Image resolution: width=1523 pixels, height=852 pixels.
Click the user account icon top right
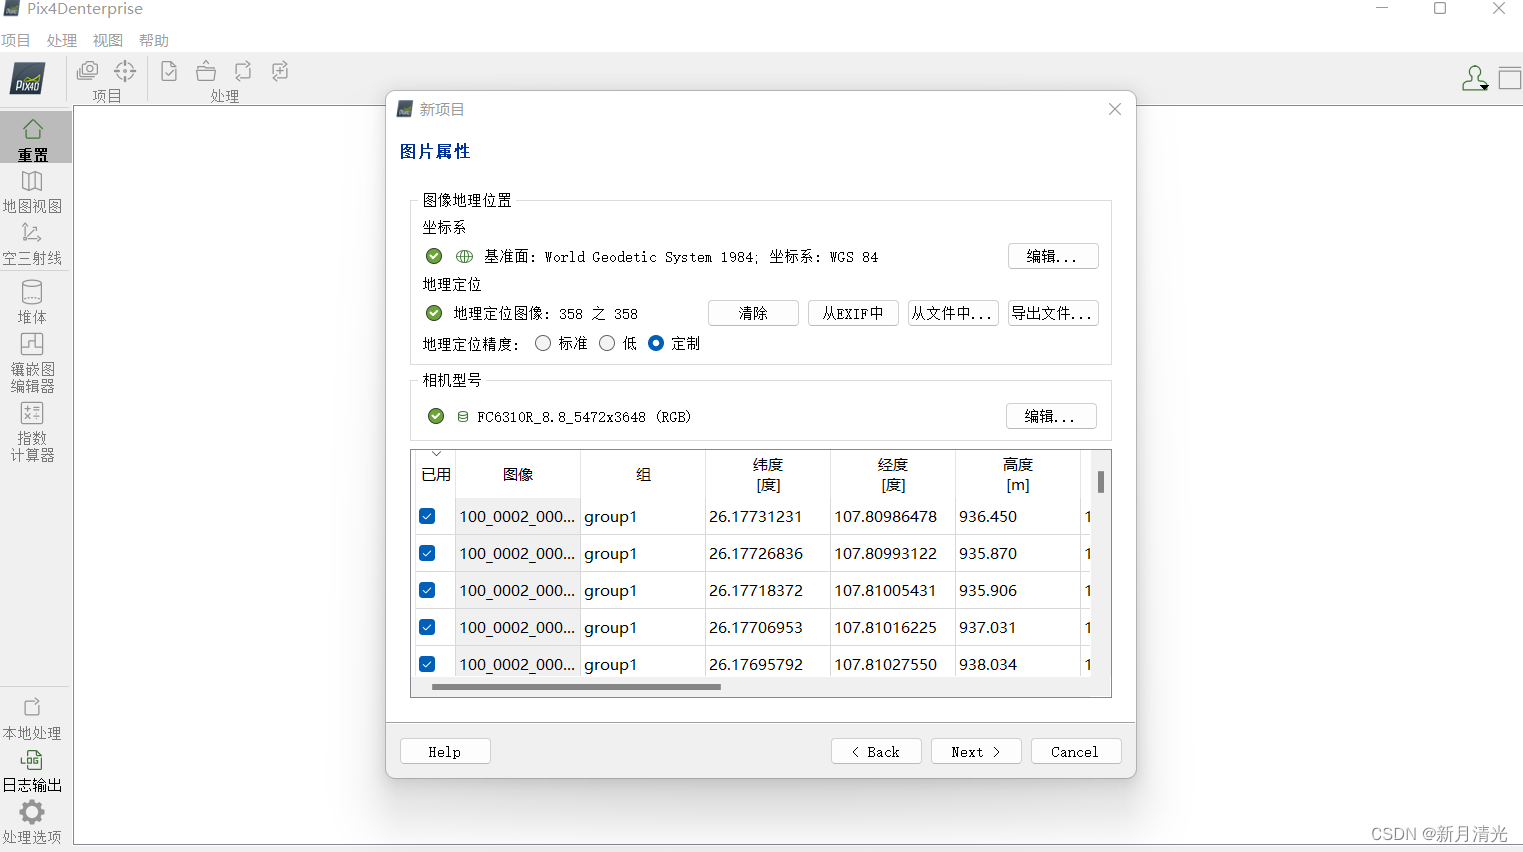pyautogui.click(x=1474, y=78)
